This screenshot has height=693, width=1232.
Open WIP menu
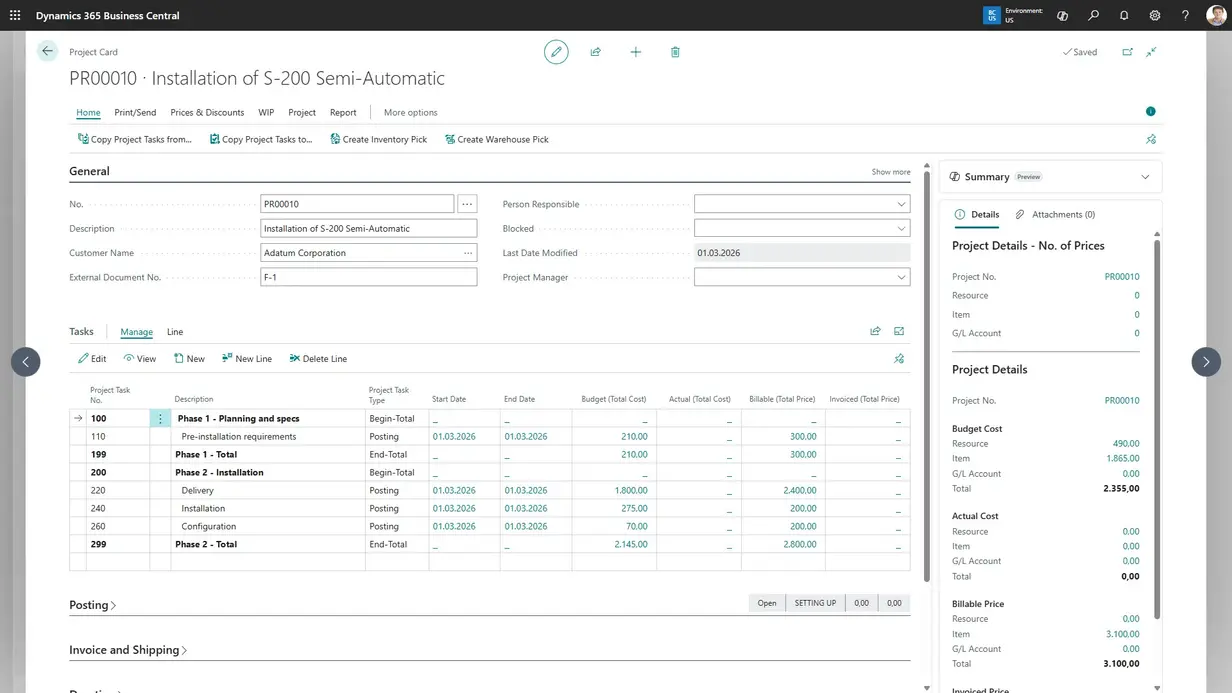pos(266,112)
